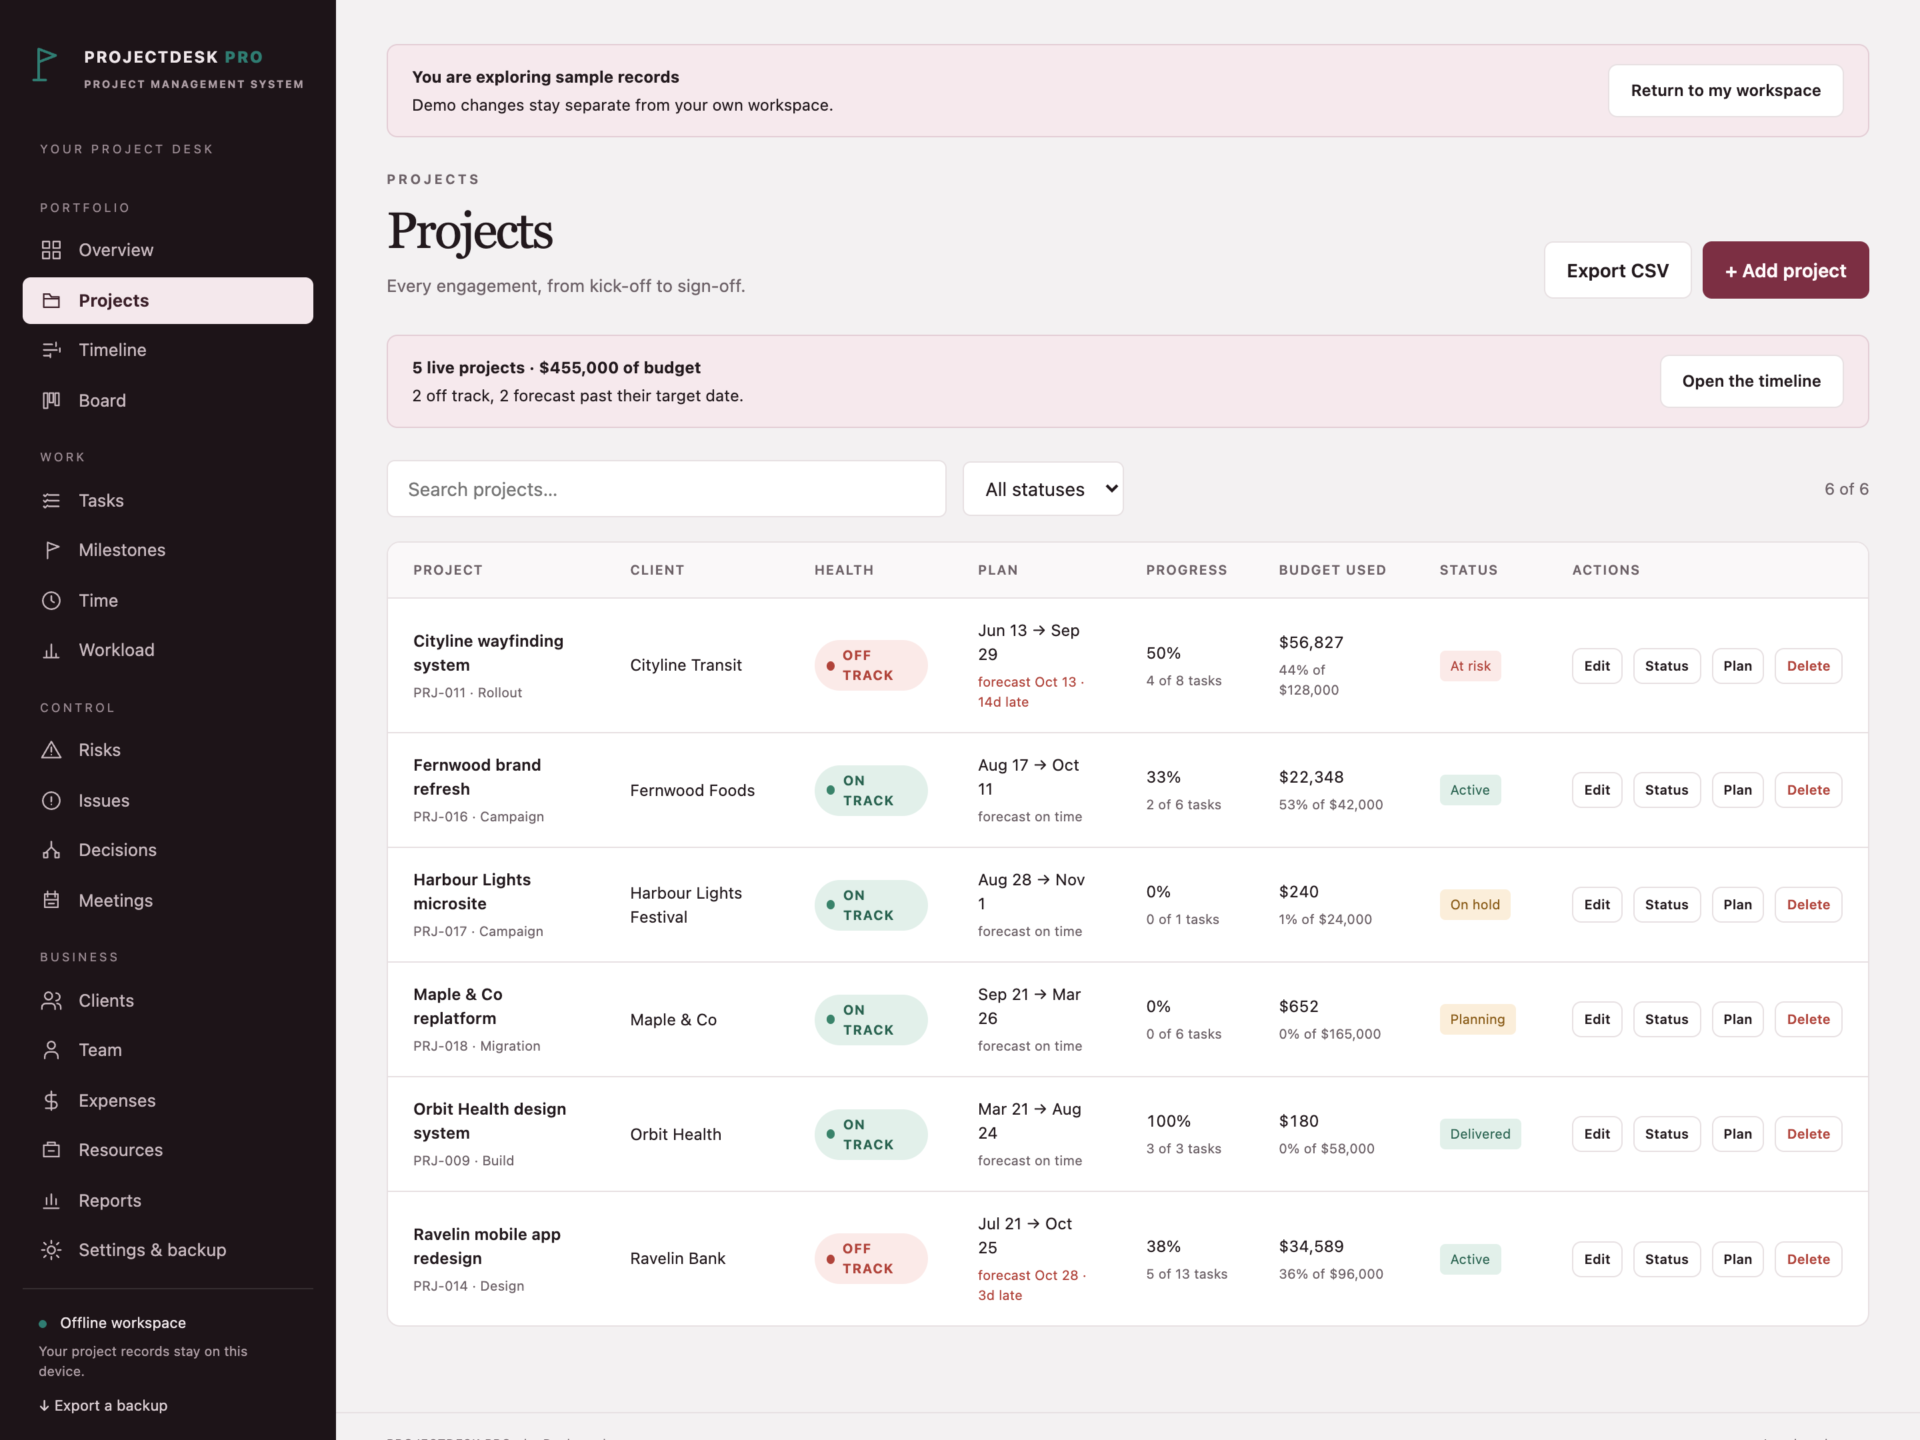Click the Meetings calendar icon
The image size is (1920, 1440).
click(x=51, y=900)
